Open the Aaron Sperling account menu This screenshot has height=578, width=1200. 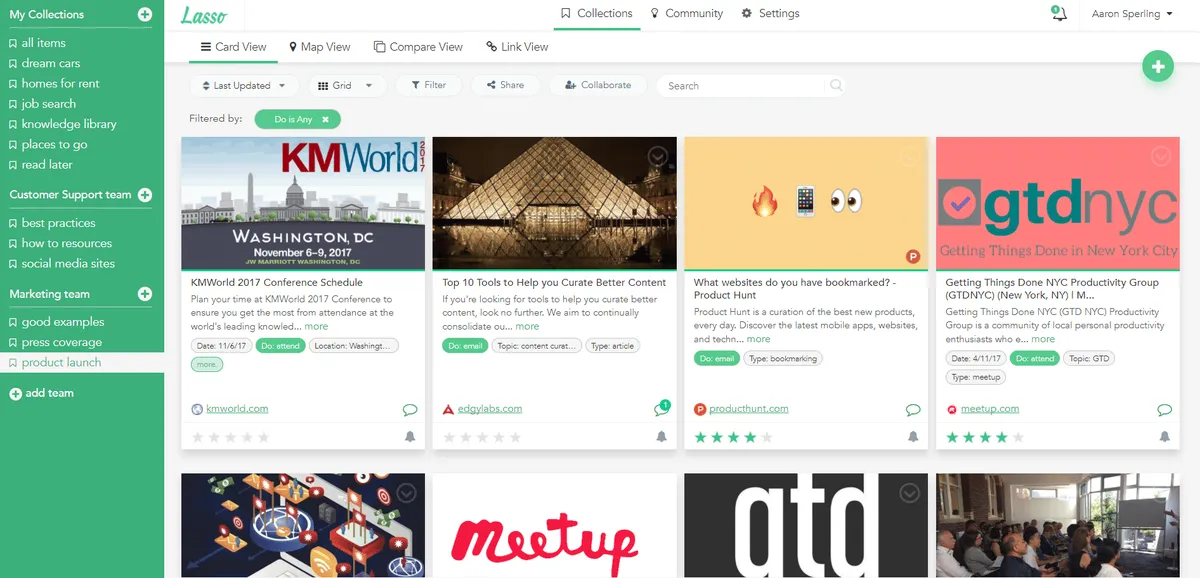[1132, 14]
